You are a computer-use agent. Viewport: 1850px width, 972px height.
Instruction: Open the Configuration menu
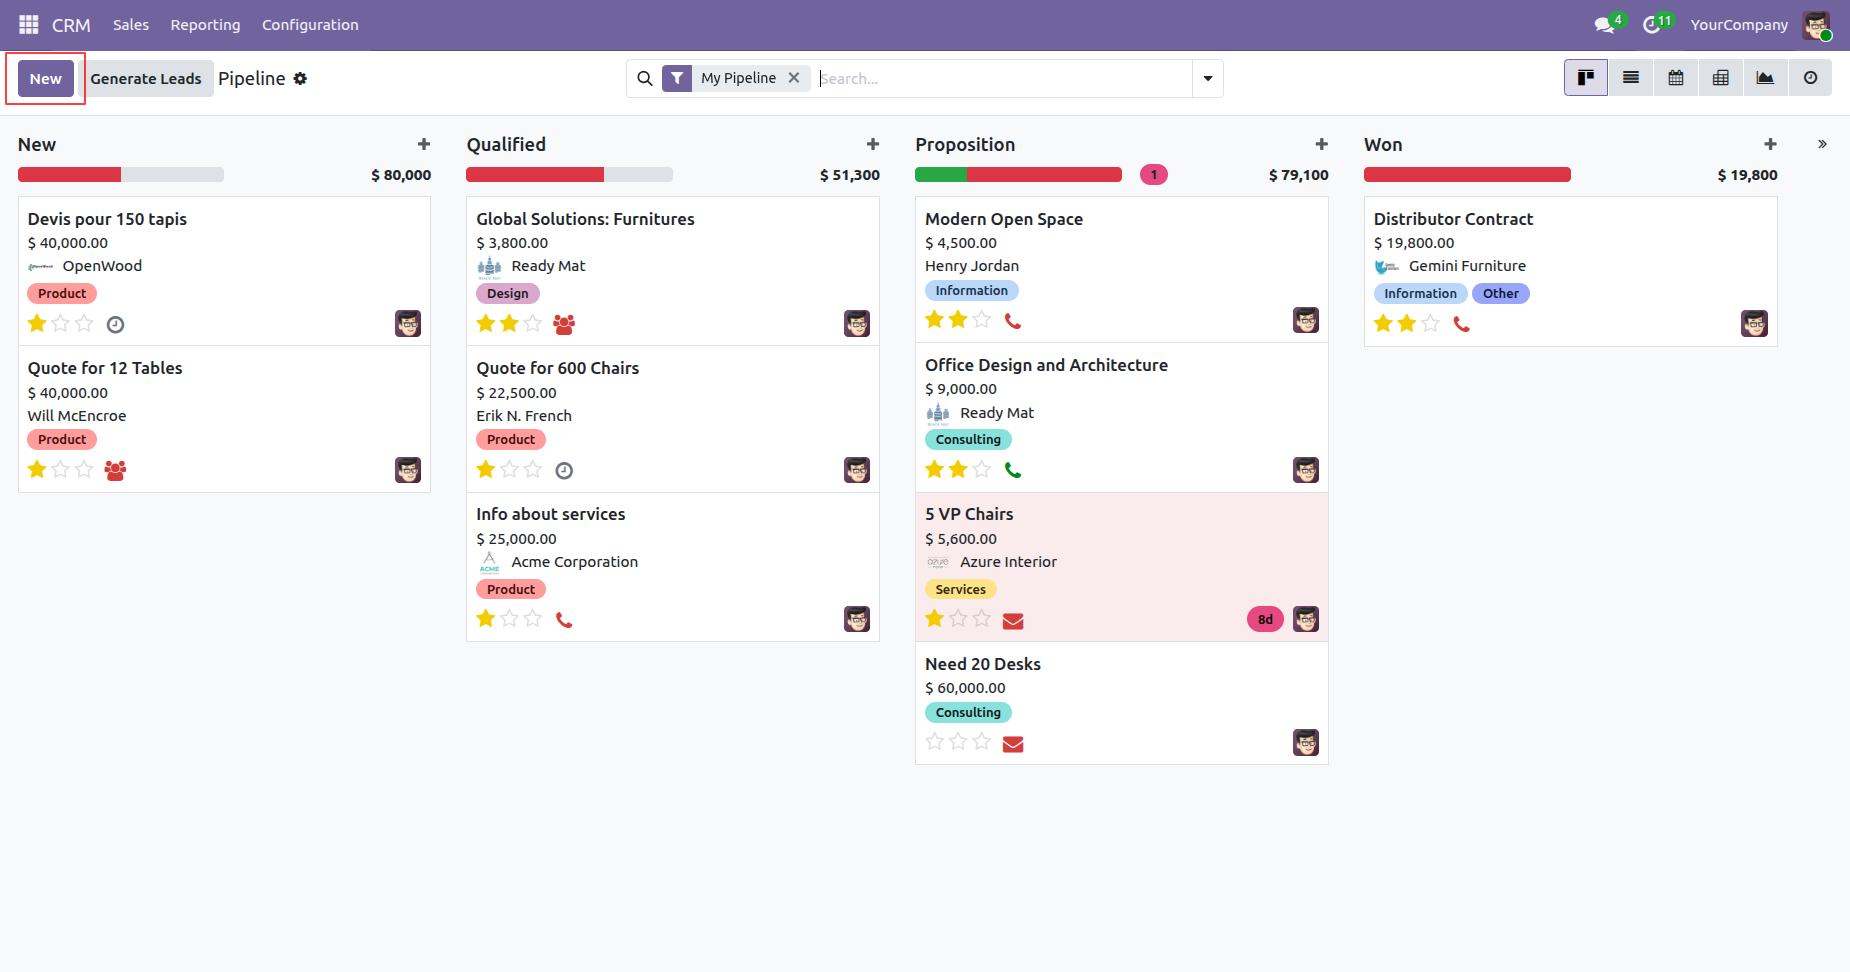[x=310, y=25]
